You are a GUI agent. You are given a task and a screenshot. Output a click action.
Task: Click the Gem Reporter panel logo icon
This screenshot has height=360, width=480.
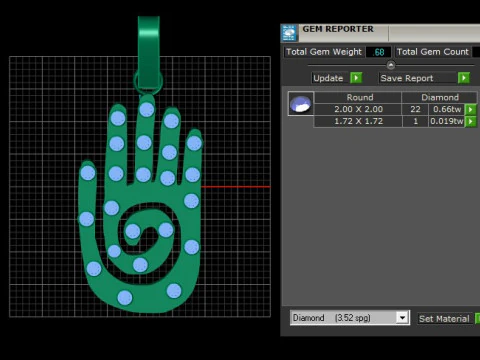[x=289, y=33]
